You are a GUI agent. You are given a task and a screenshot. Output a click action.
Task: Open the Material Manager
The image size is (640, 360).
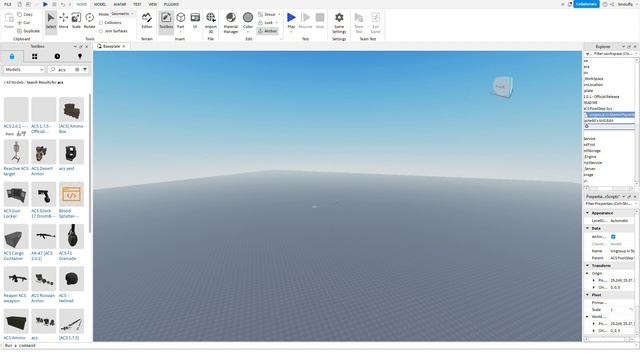tap(231, 22)
